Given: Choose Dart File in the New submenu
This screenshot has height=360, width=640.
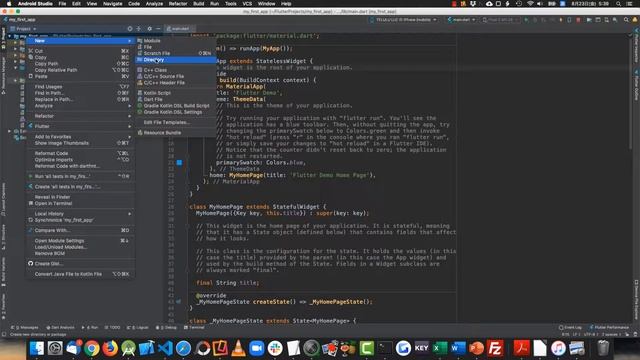Looking at the screenshot, I should coord(176,99).
